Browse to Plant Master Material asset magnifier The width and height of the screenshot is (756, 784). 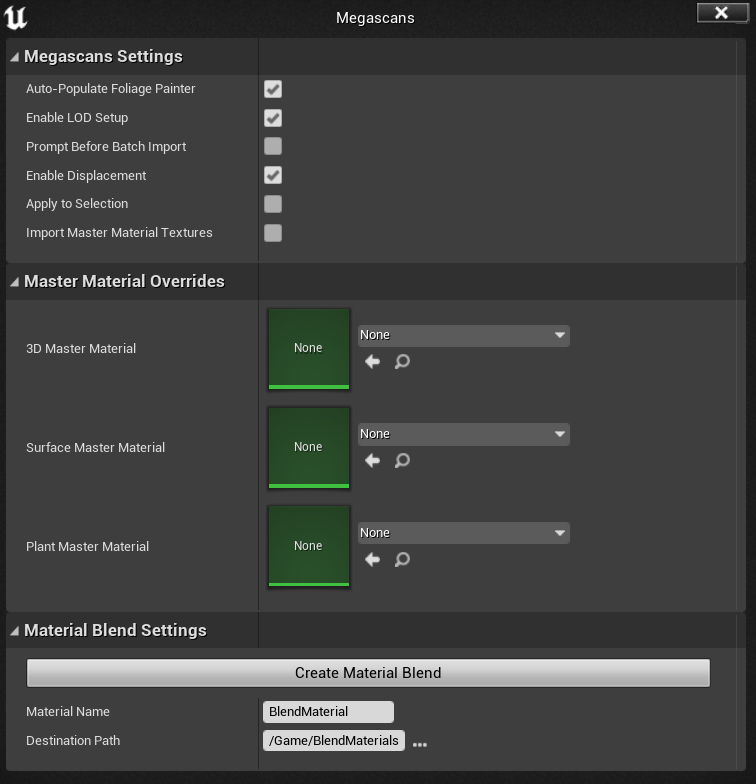(402, 560)
